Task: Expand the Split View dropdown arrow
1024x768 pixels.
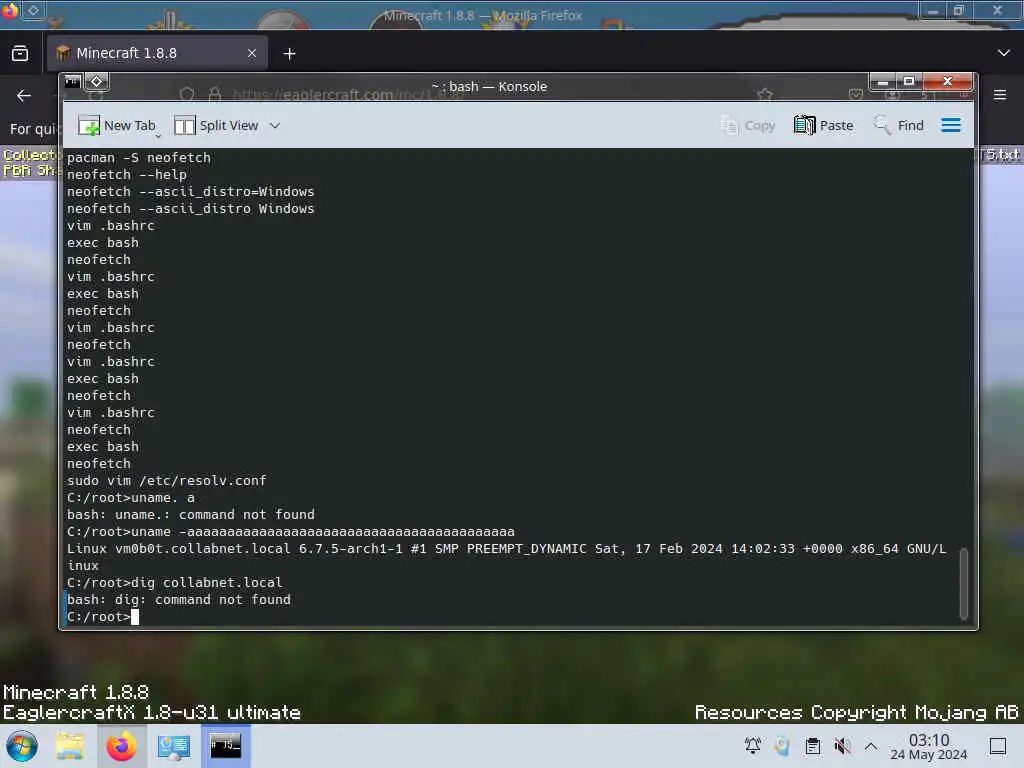Action: pyautogui.click(x=275, y=125)
